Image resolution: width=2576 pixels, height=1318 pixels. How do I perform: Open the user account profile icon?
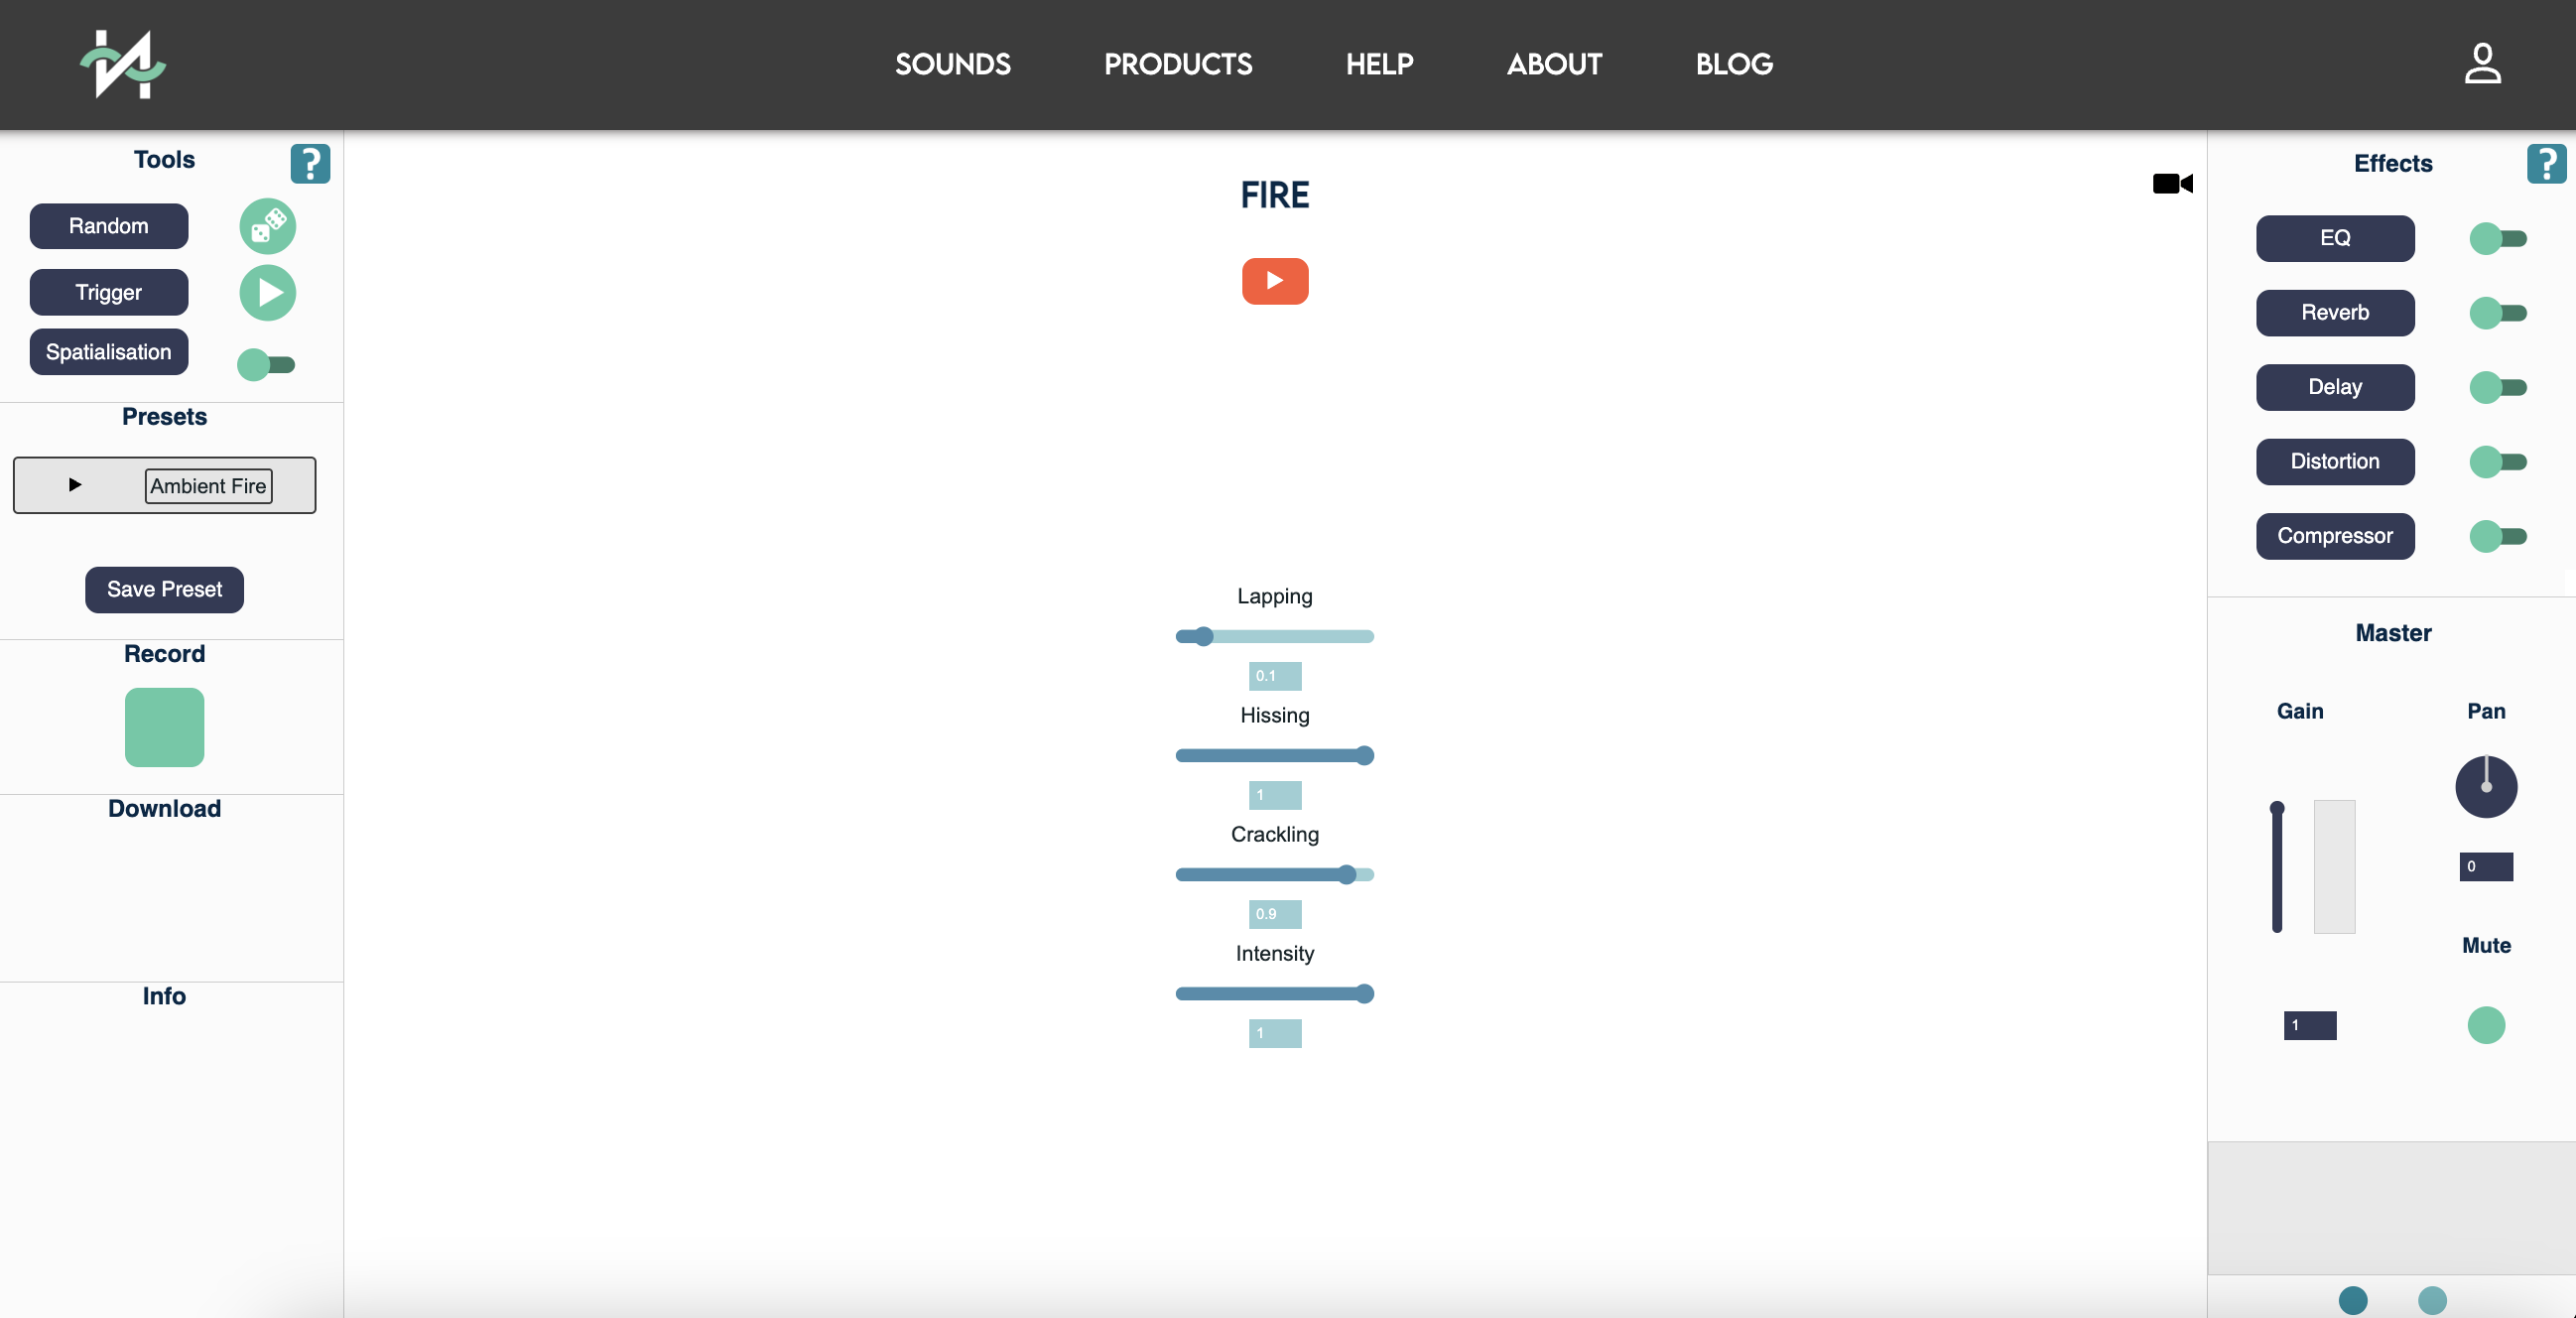[2482, 64]
